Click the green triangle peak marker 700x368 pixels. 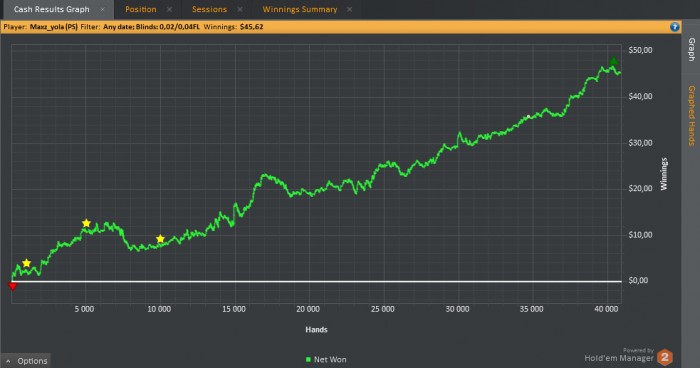coord(614,61)
